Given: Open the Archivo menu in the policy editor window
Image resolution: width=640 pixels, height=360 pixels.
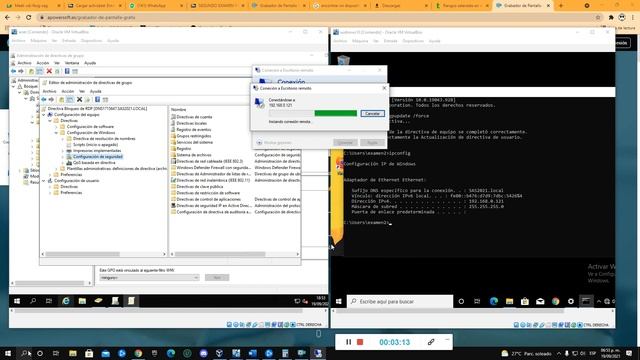Looking at the screenshot, I should [x=49, y=91].
